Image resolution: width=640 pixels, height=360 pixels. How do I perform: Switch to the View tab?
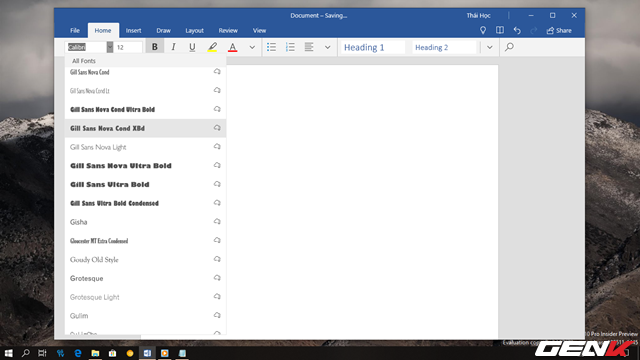259,30
